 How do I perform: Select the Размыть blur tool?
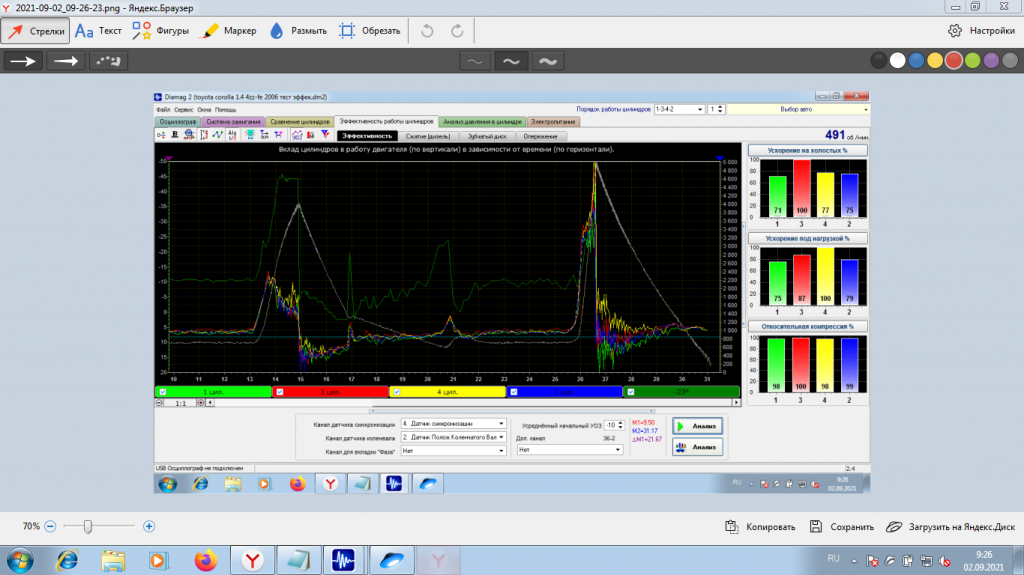click(298, 31)
